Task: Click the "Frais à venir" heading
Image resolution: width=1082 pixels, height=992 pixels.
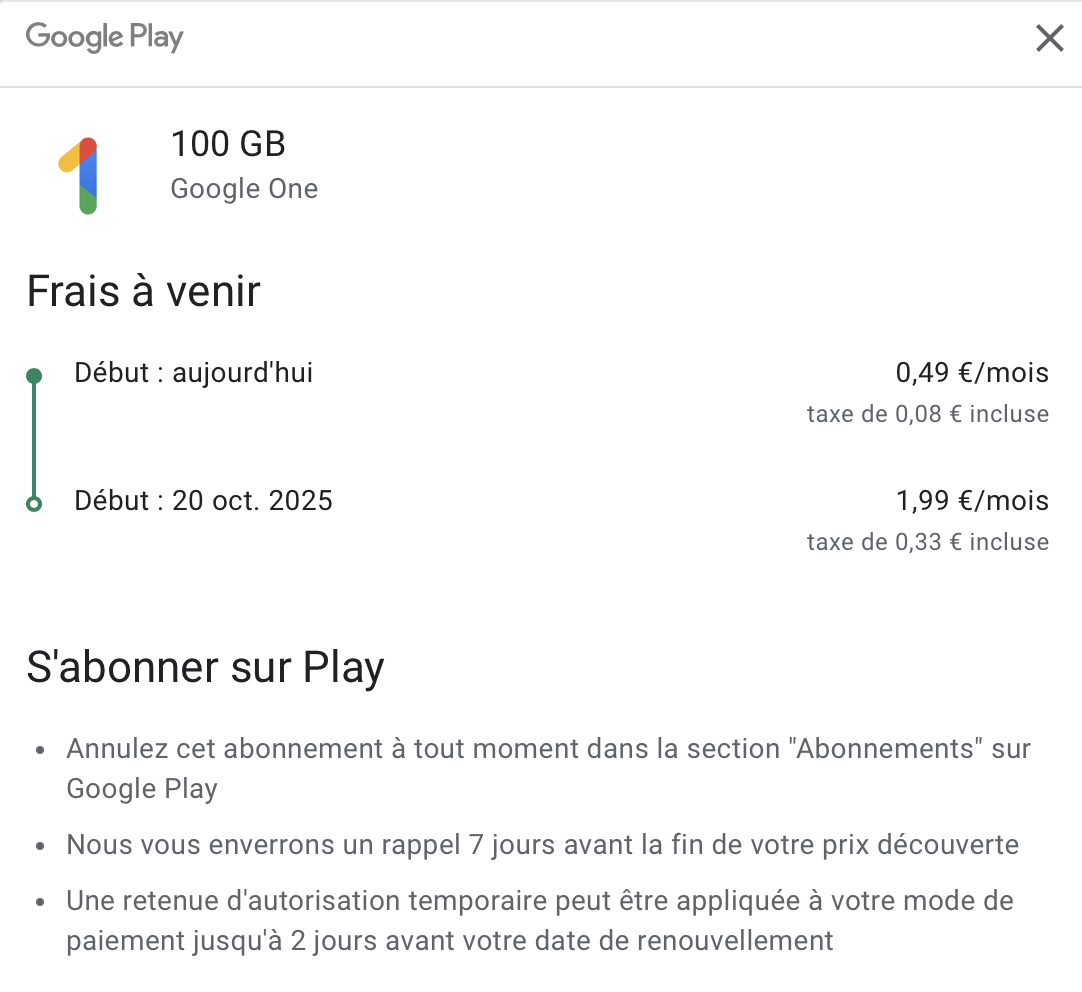Action: (x=143, y=292)
